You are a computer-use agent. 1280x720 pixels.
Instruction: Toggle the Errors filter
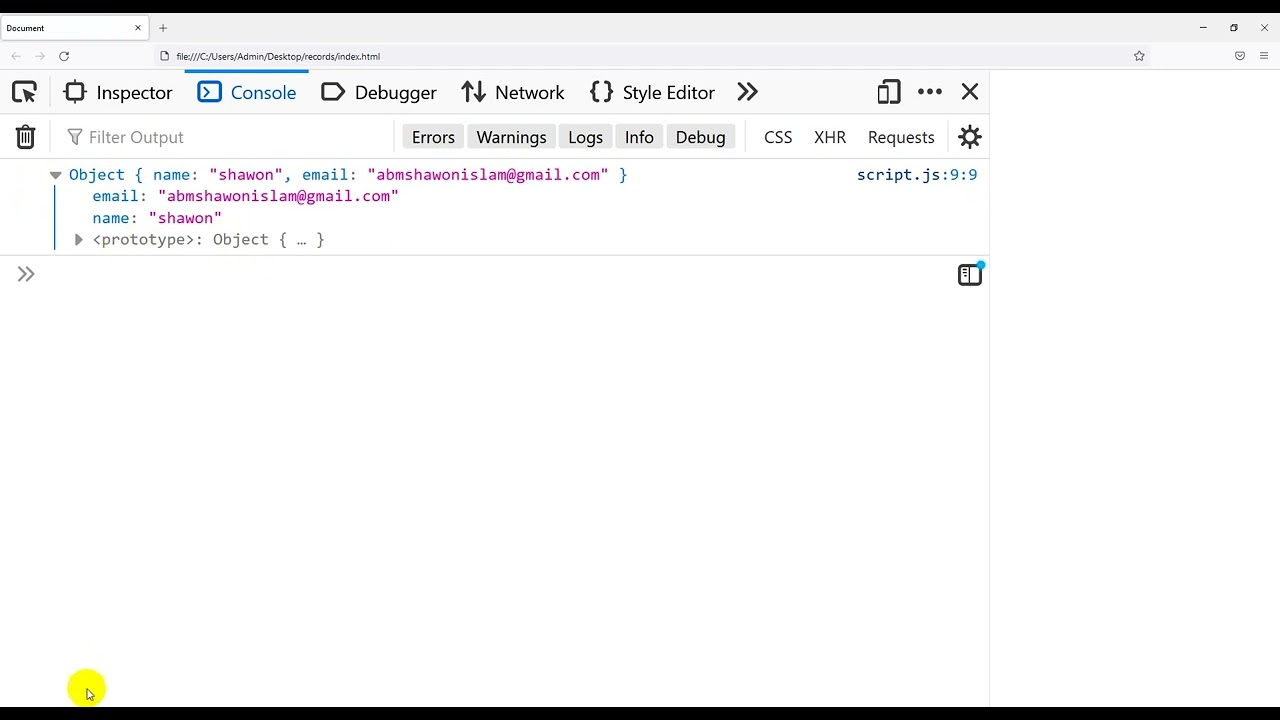[x=433, y=137]
